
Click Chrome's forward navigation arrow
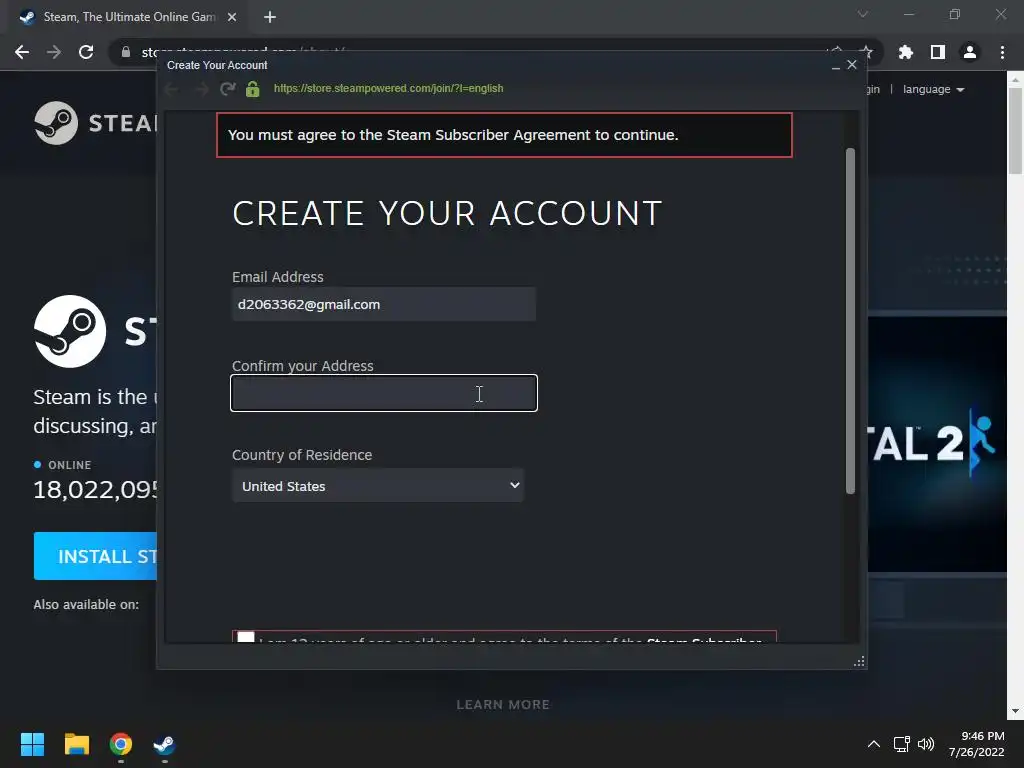[54, 52]
